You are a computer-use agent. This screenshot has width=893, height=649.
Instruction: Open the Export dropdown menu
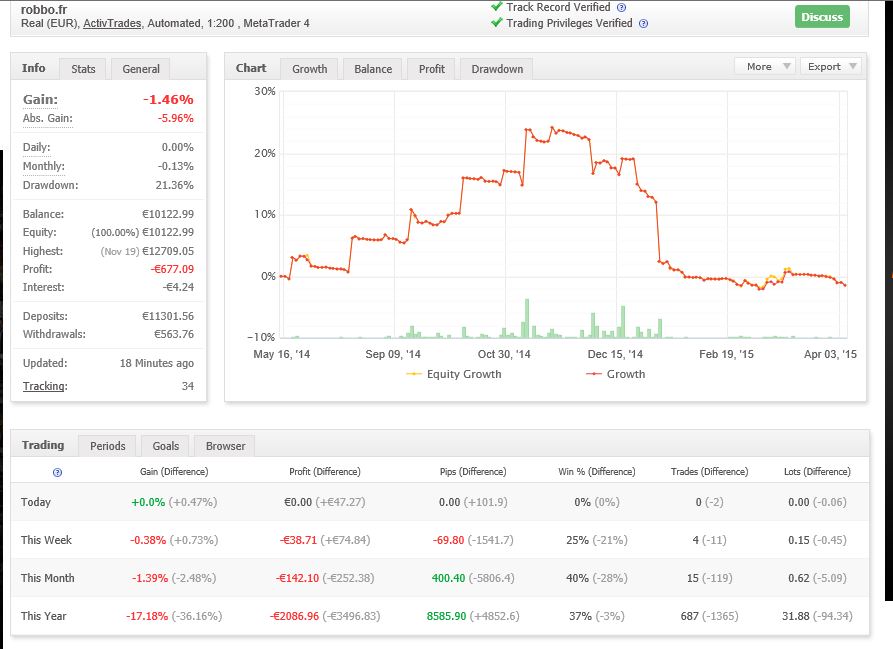(x=830, y=67)
